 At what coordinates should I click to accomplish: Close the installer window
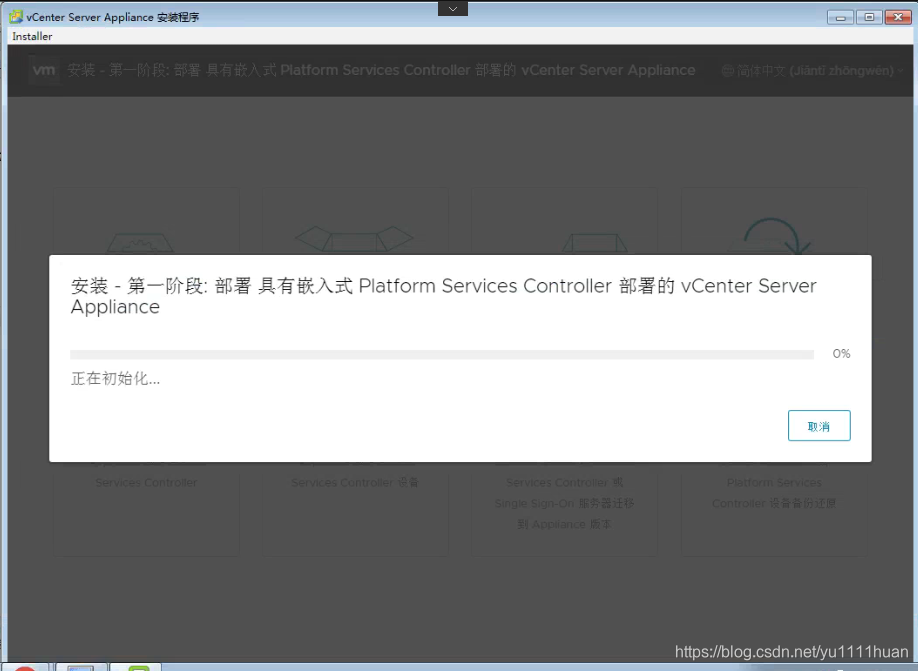(898, 18)
